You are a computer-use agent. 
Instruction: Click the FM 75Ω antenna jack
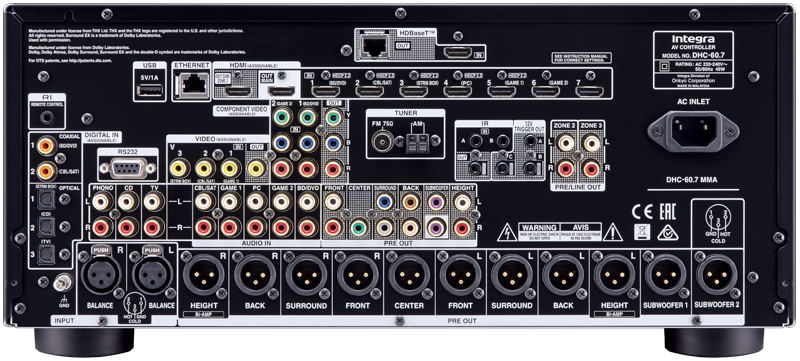383,141
